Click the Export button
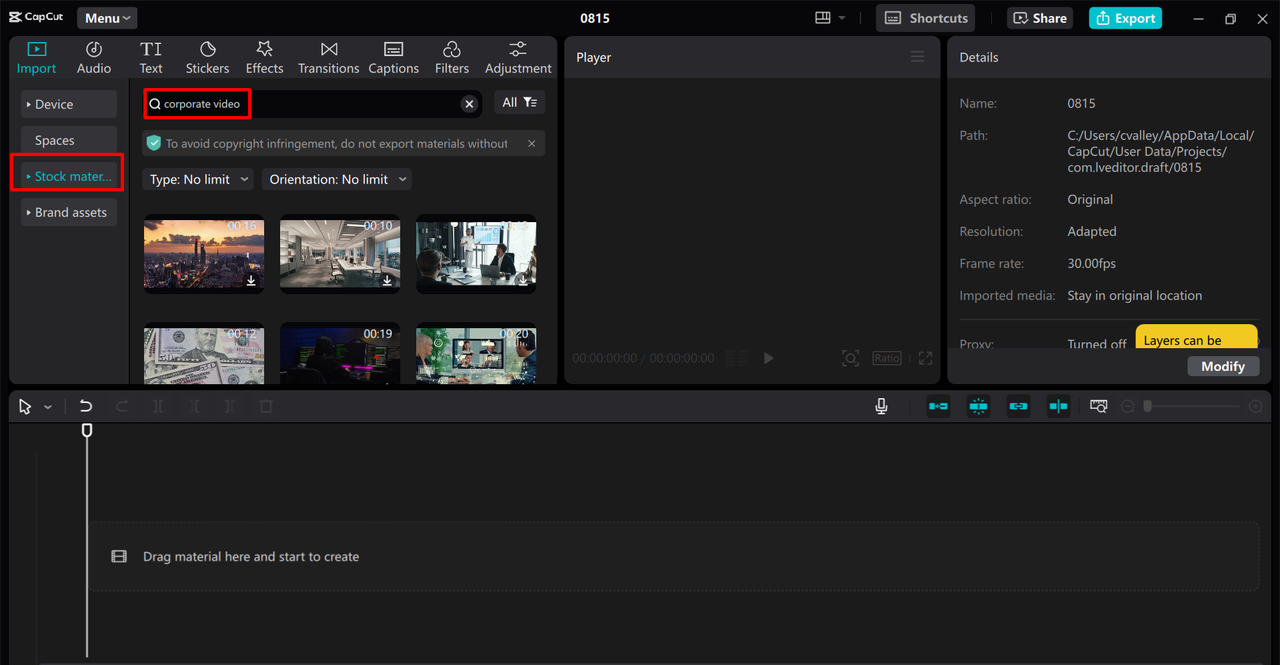The height and width of the screenshot is (665, 1280). 1125,18
